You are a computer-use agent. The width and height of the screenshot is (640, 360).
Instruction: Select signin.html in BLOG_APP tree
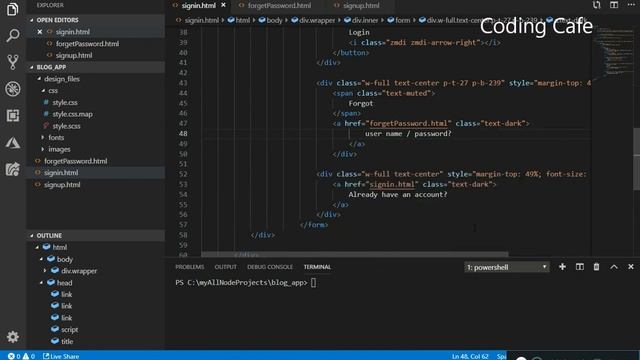coord(61,173)
